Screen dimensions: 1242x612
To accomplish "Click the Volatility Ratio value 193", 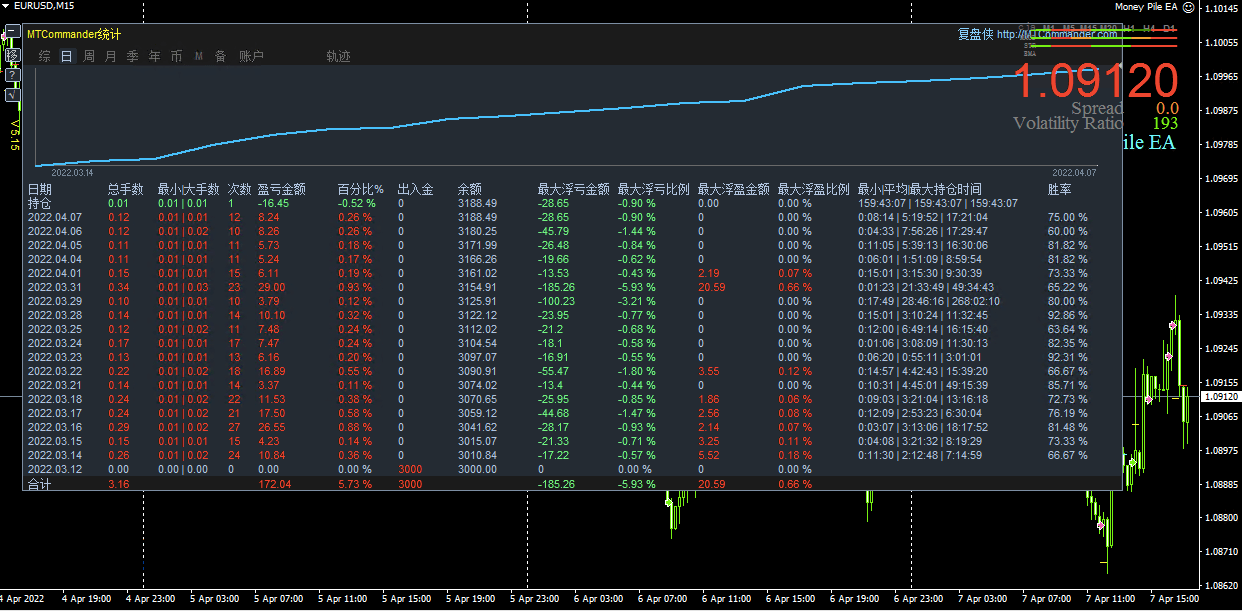I will point(1165,124).
